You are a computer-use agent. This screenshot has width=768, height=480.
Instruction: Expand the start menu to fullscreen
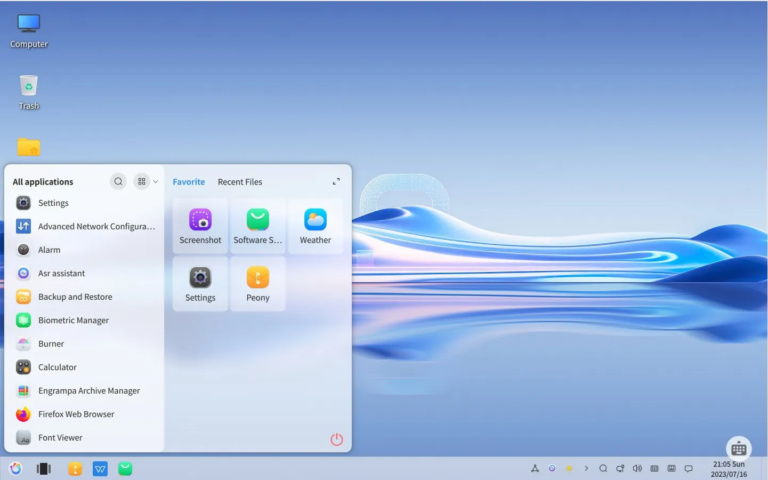click(x=336, y=182)
